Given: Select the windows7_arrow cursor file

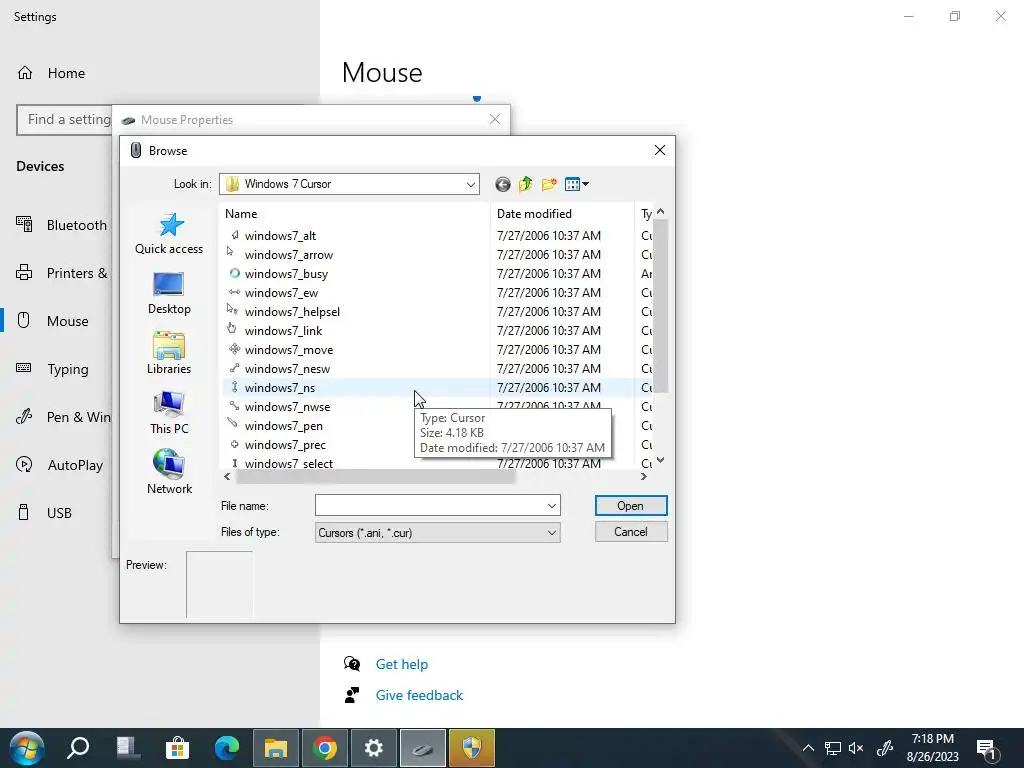Looking at the screenshot, I should 289,255.
